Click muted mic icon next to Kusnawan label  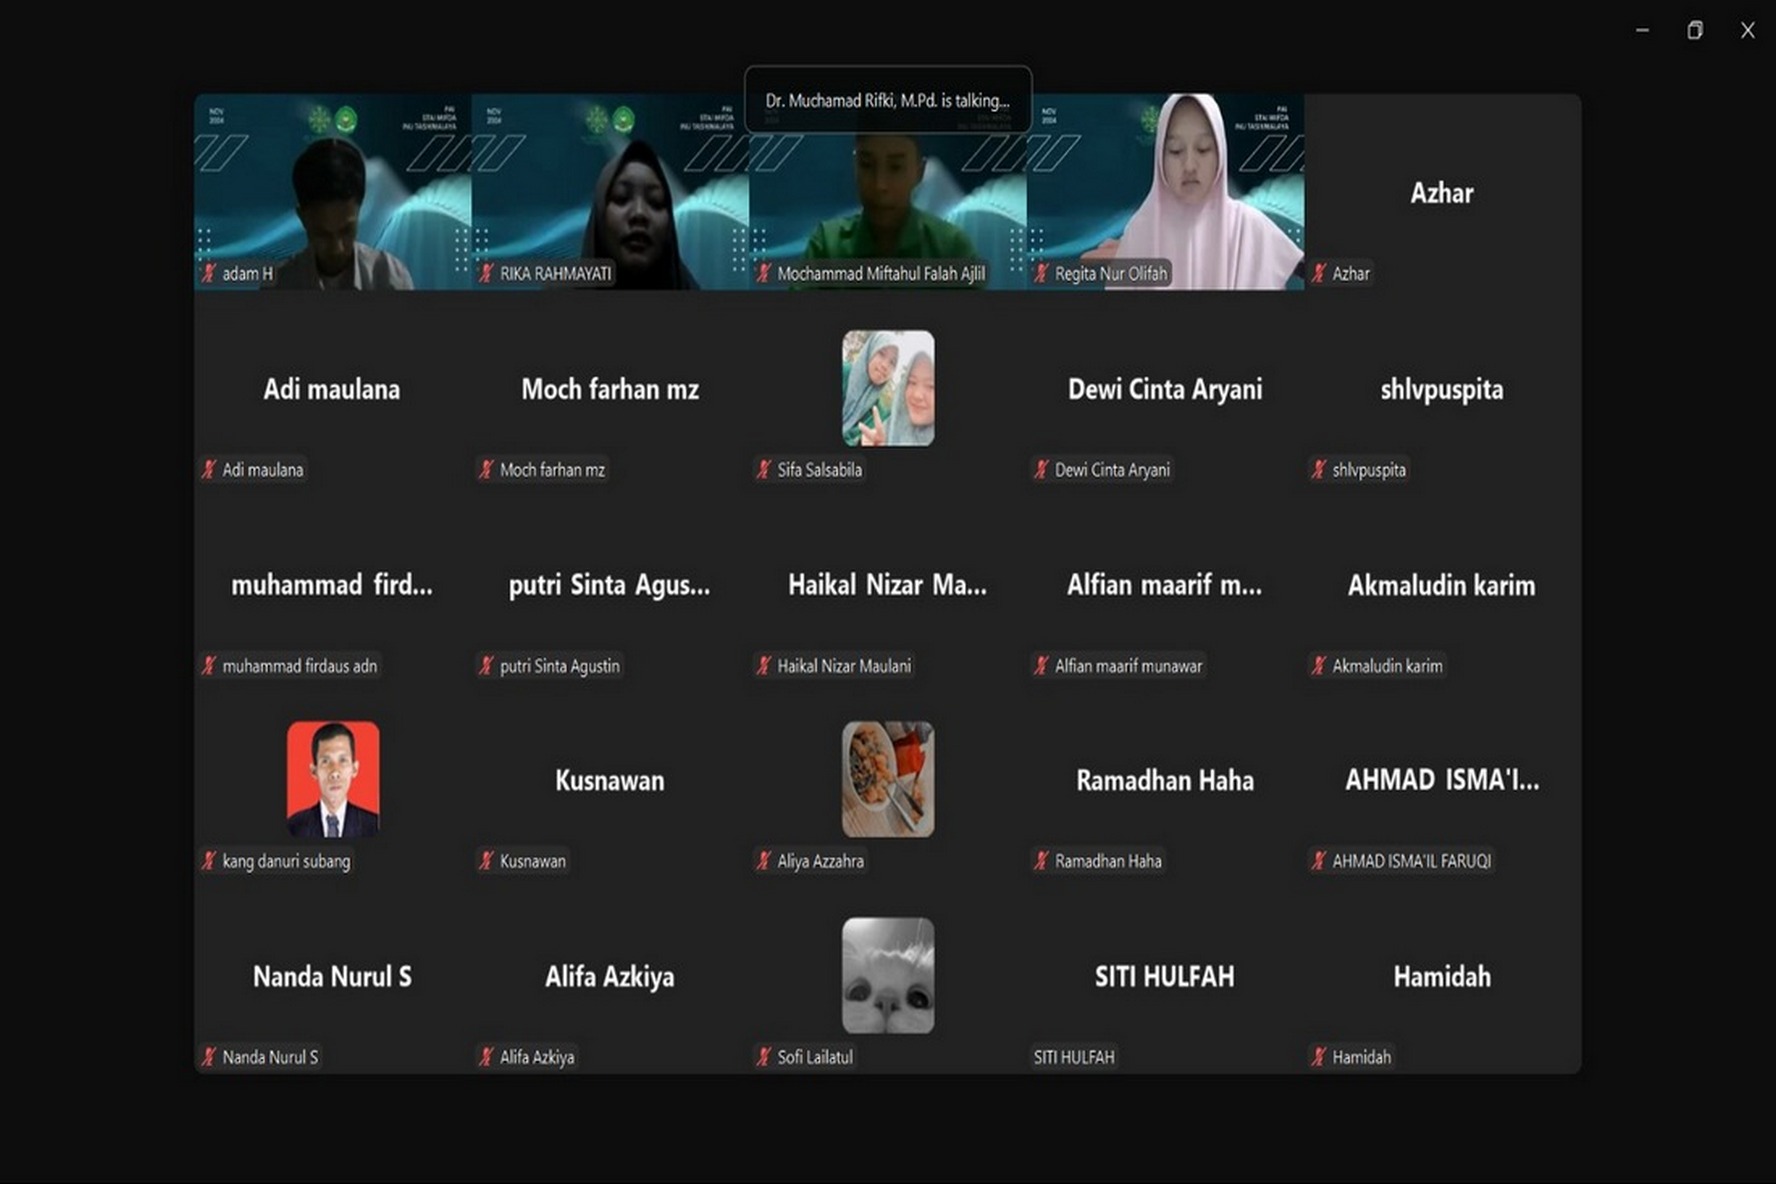pyautogui.click(x=487, y=860)
